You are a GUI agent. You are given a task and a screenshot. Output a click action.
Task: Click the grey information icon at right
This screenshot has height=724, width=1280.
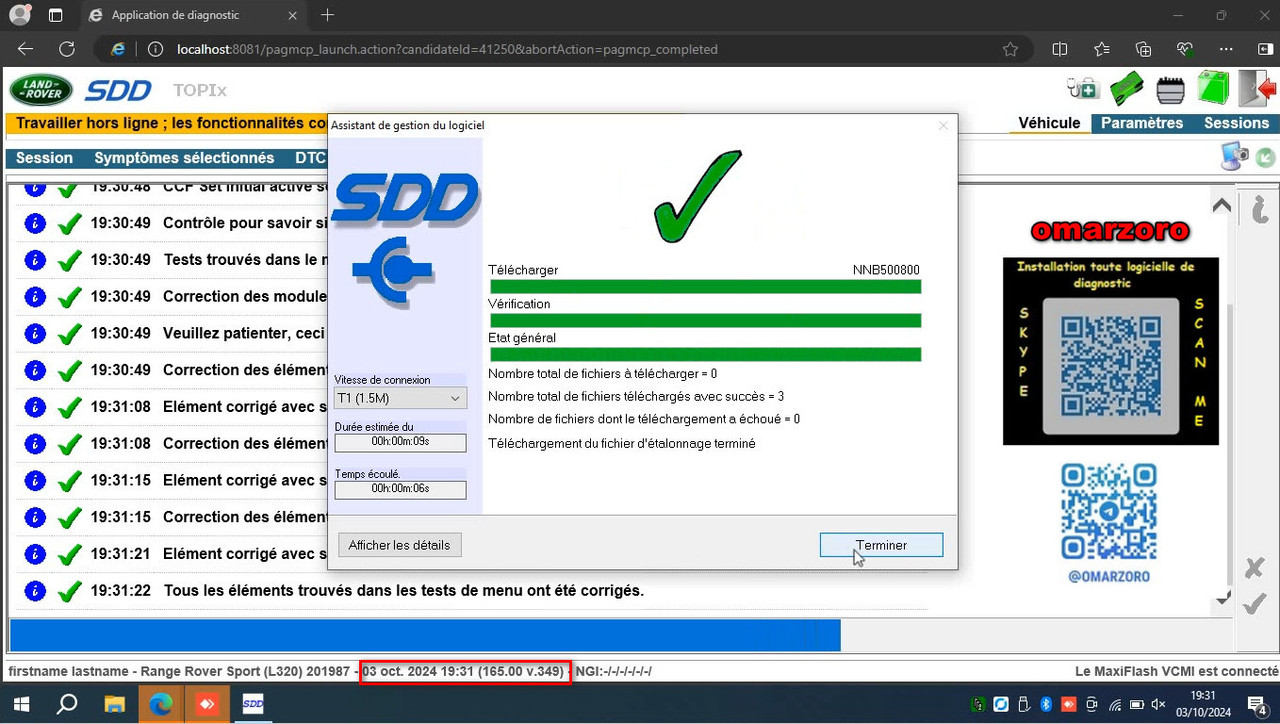[x=1258, y=208]
